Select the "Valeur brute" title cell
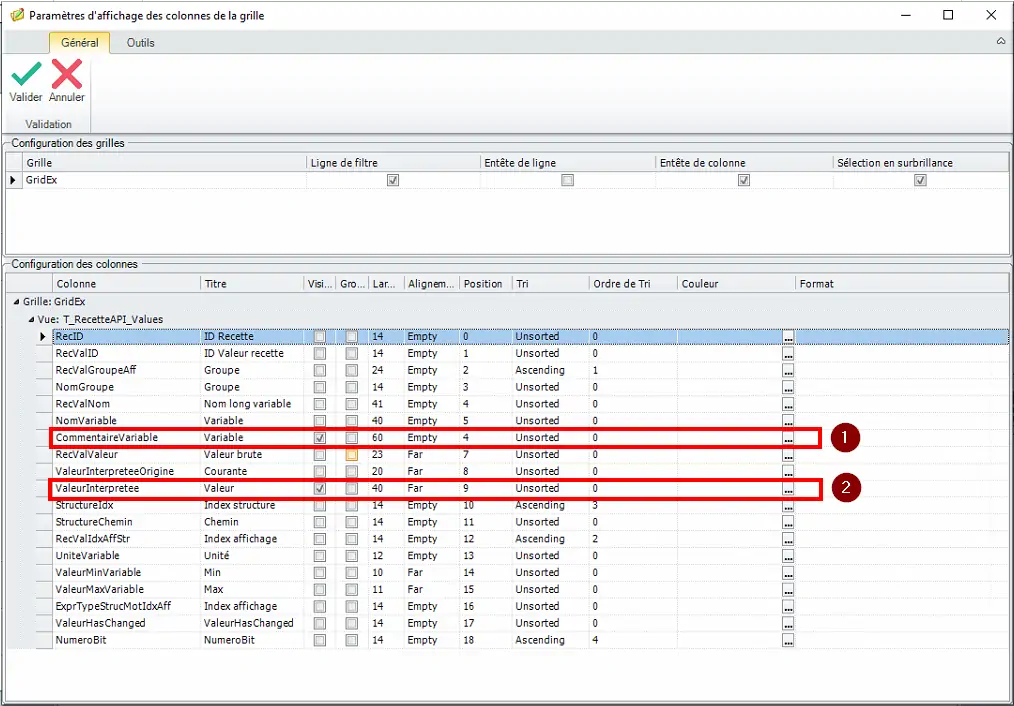The image size is (1014, 706). 252,455
